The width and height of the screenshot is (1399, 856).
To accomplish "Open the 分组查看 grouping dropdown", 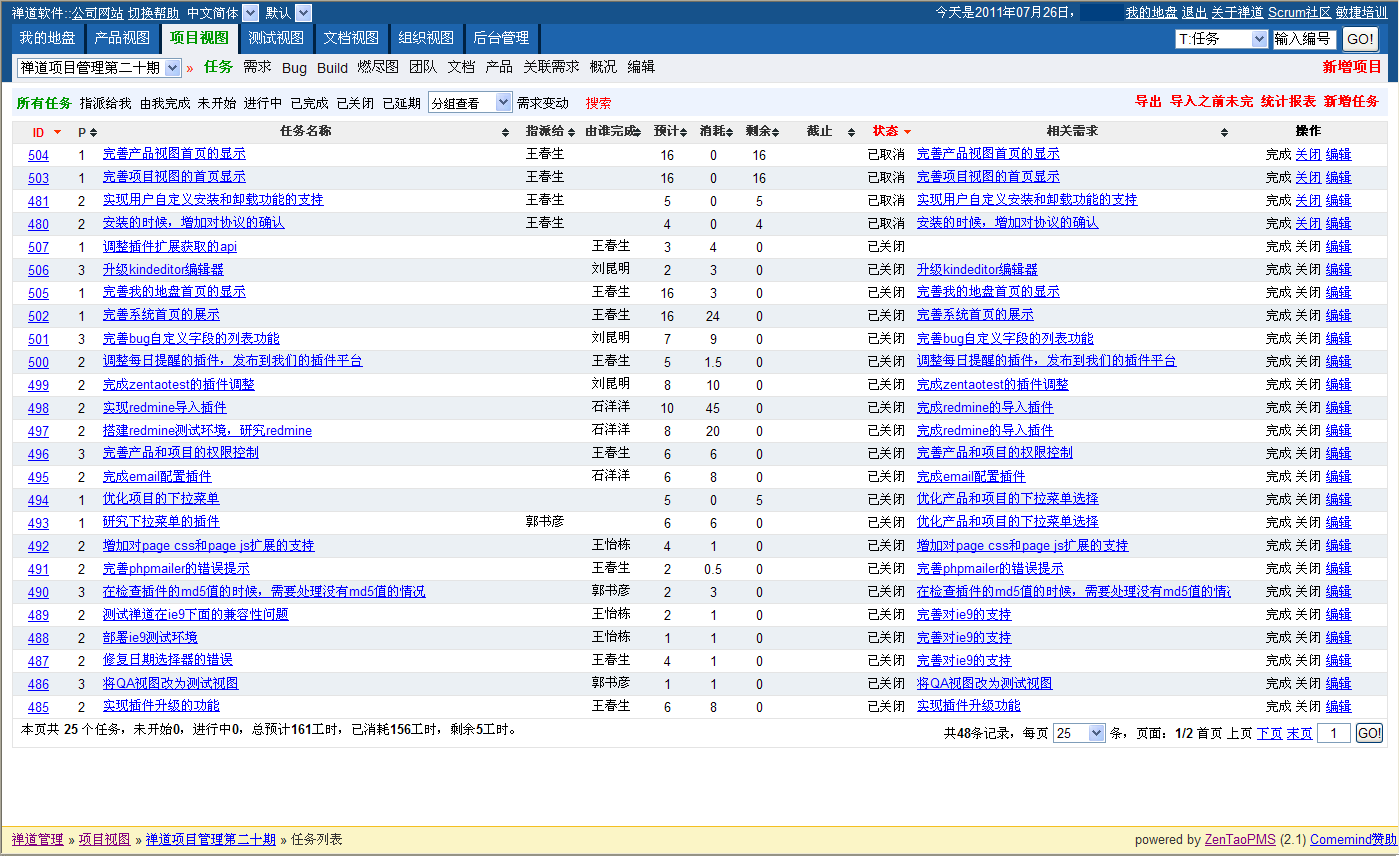I will pos(502,103).
